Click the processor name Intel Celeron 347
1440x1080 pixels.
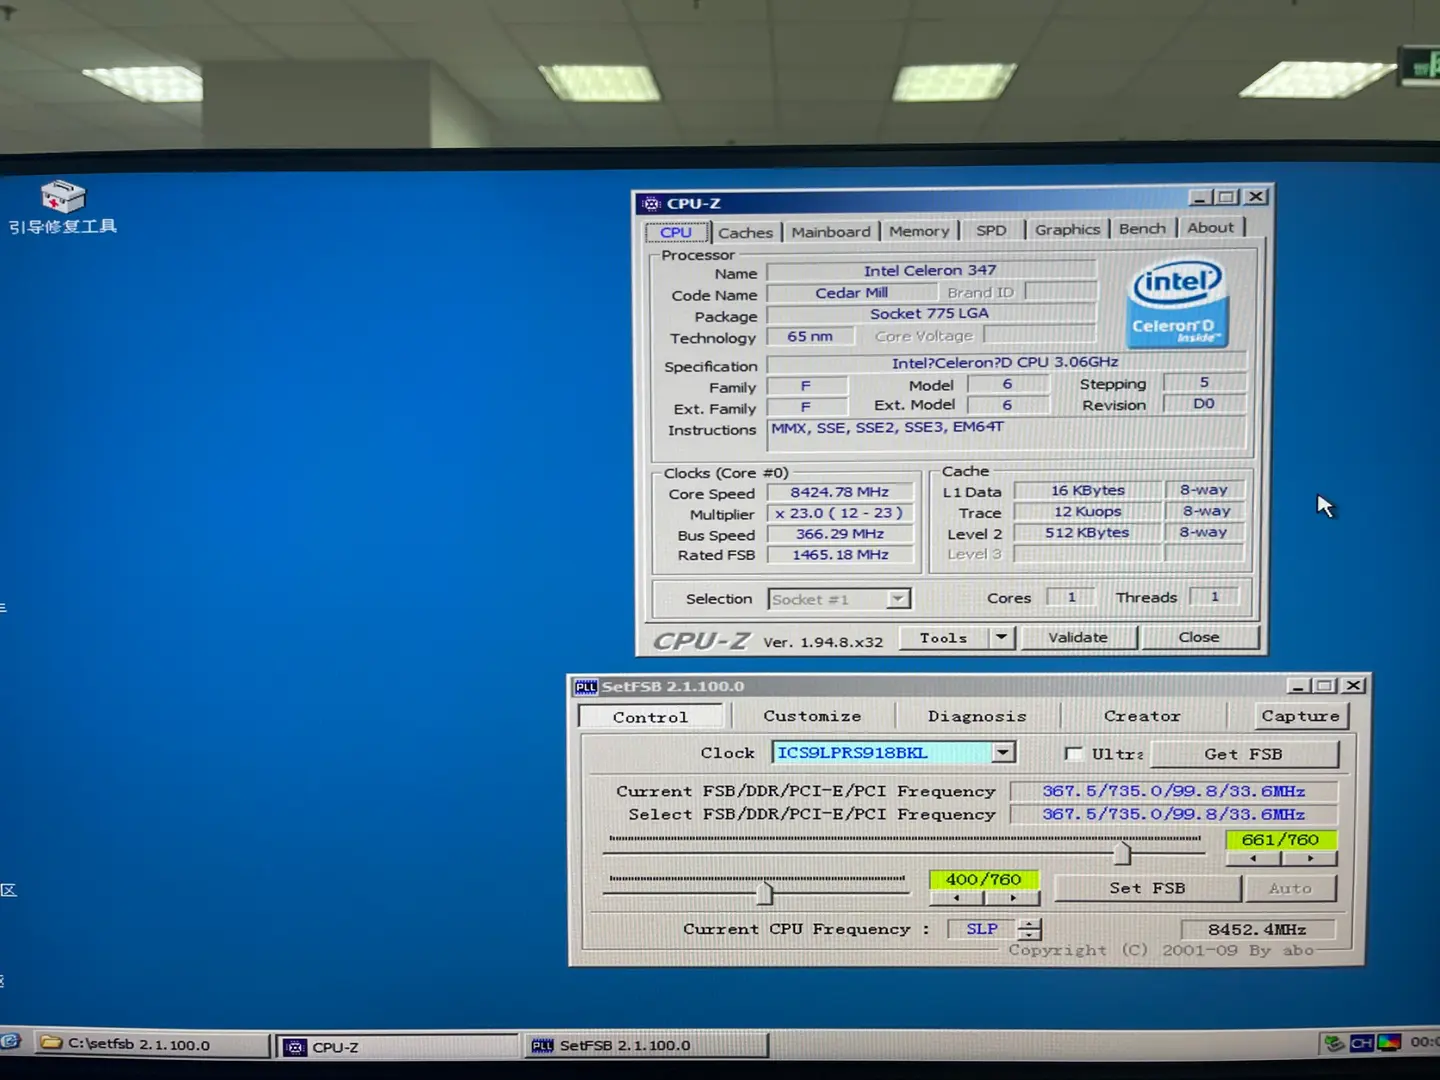click(930, 271)
